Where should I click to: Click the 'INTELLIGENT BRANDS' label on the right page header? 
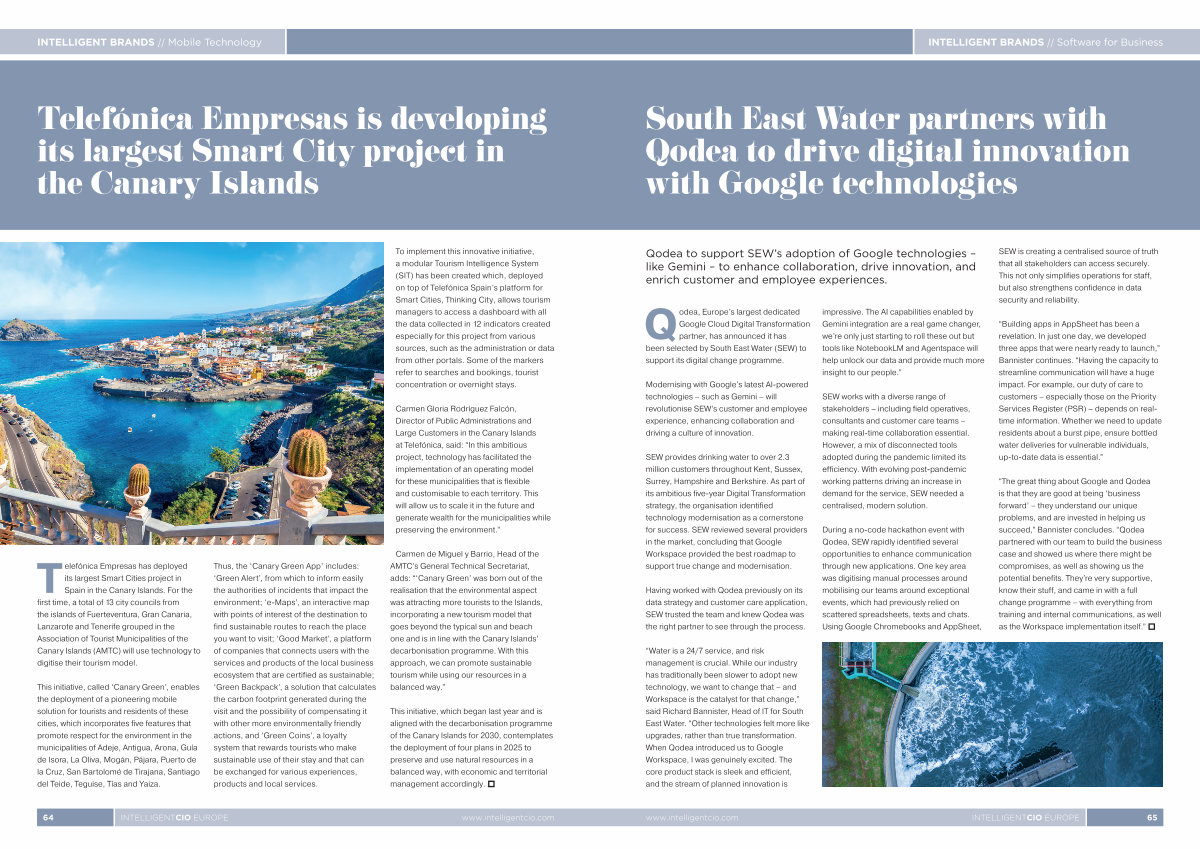[985, 42]
